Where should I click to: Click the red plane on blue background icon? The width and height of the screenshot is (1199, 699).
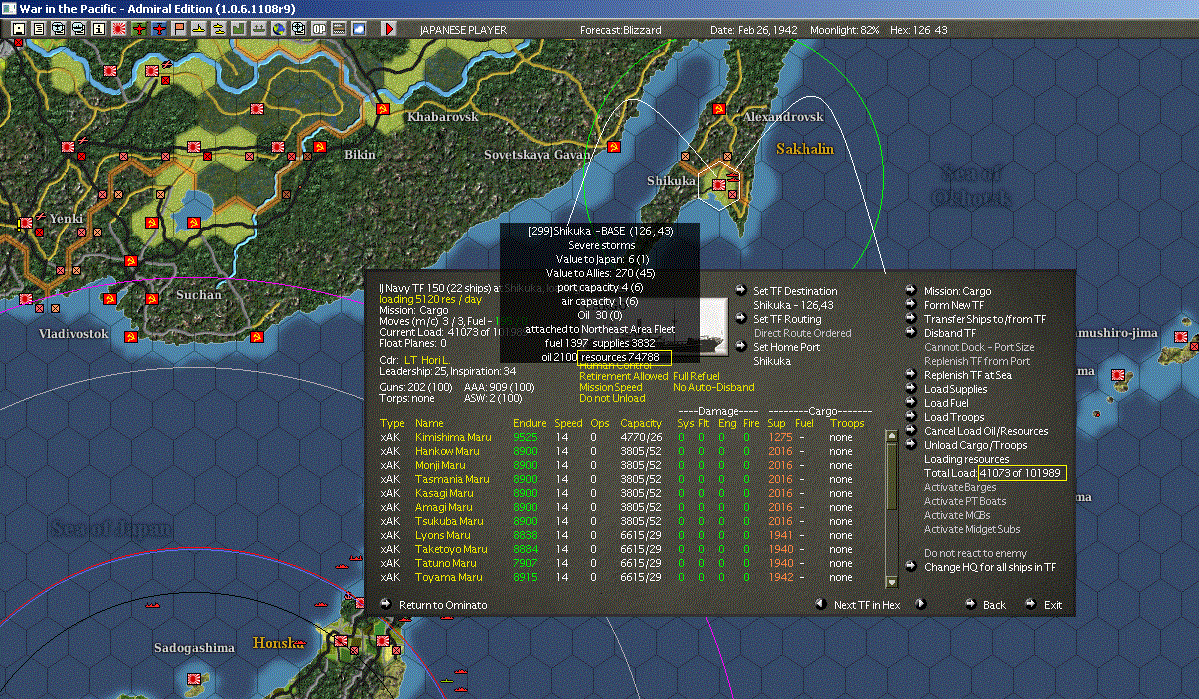(159, 29)
